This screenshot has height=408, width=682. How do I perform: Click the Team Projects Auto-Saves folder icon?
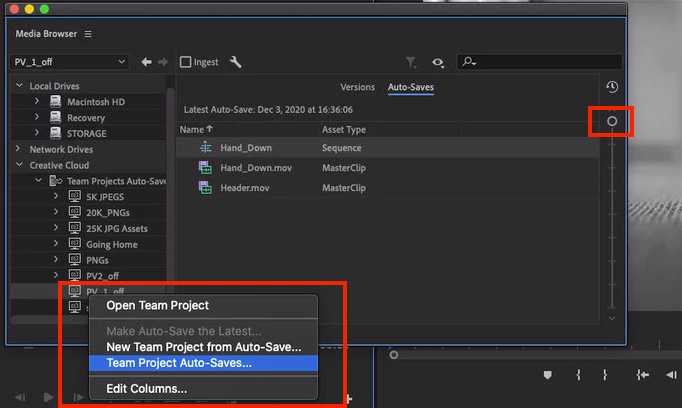click(56, 181)
